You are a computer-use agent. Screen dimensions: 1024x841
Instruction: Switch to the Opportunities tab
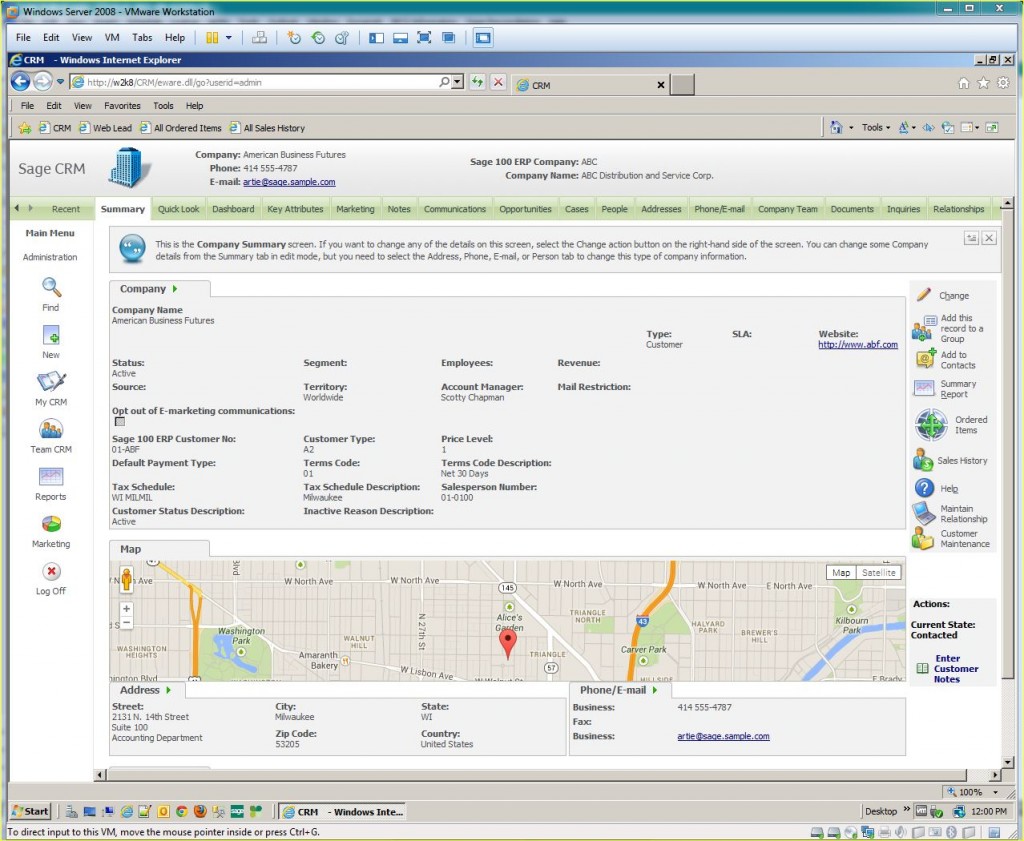click(525, 209)
